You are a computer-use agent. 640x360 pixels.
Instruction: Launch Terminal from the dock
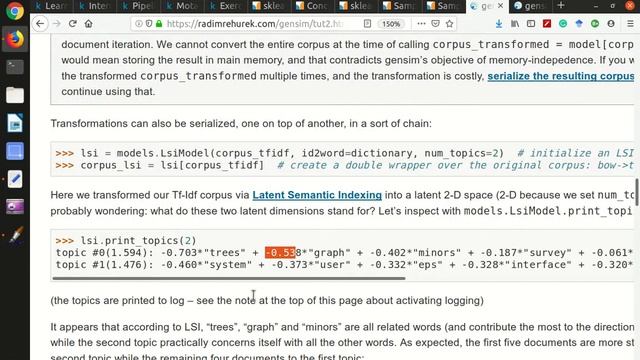click(x=15, y=67)
